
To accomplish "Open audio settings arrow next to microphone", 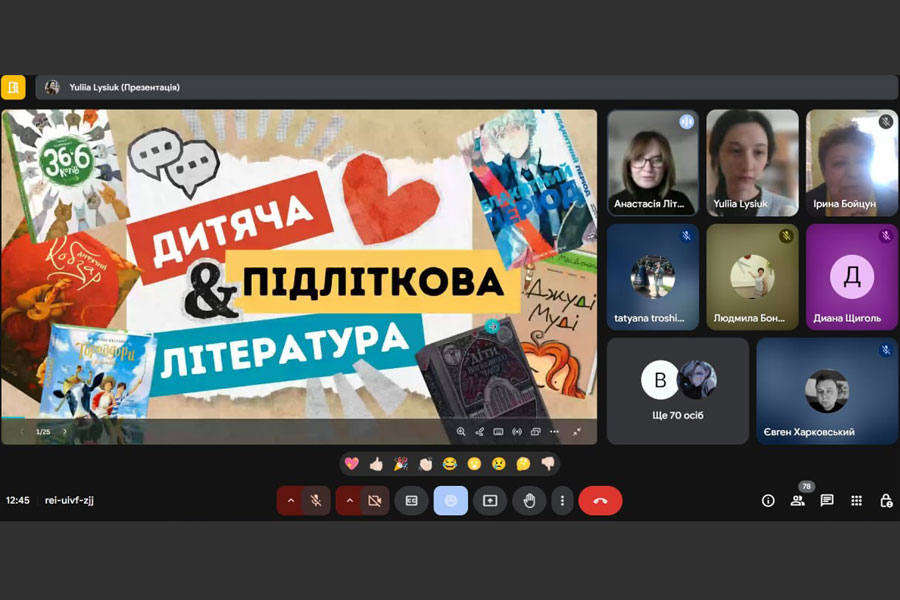I will 291,501.
